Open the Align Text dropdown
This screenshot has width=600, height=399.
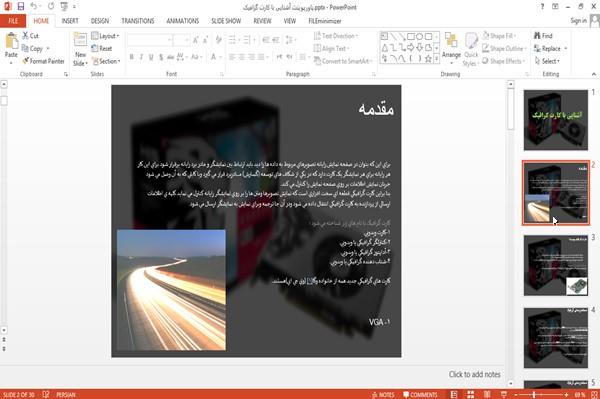[331, 49]
